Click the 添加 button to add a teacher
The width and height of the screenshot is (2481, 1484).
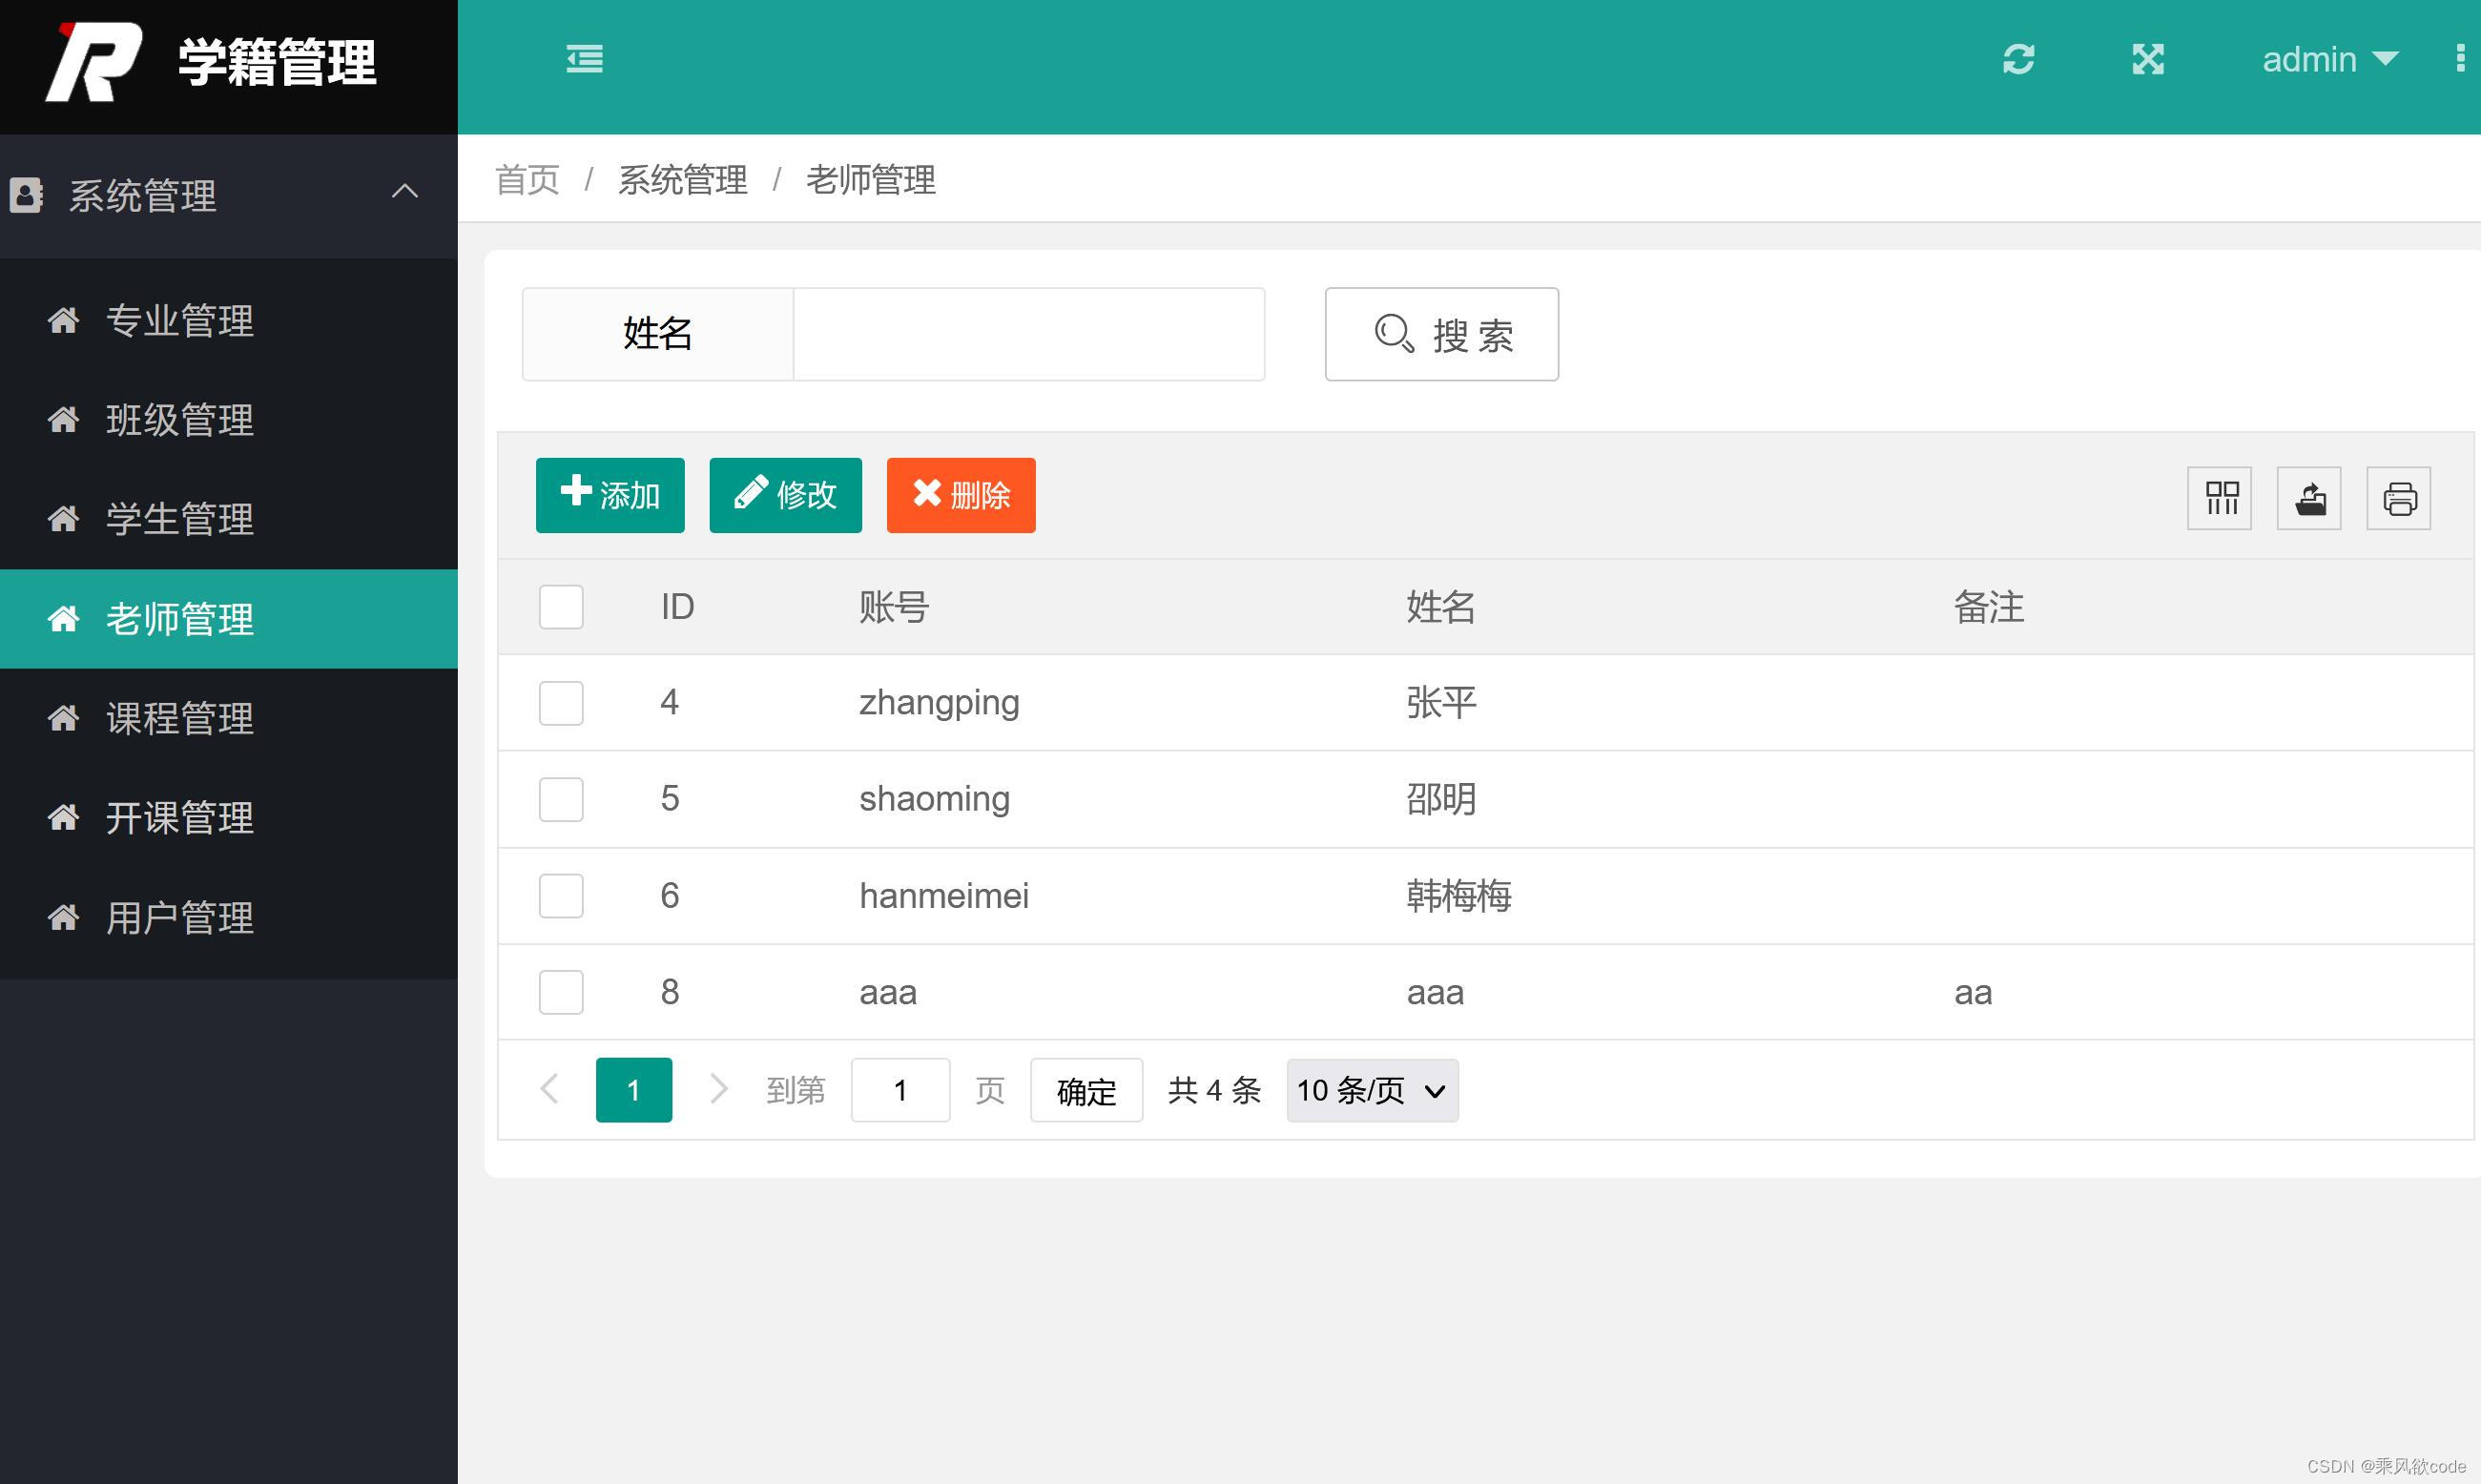point(610,494)
